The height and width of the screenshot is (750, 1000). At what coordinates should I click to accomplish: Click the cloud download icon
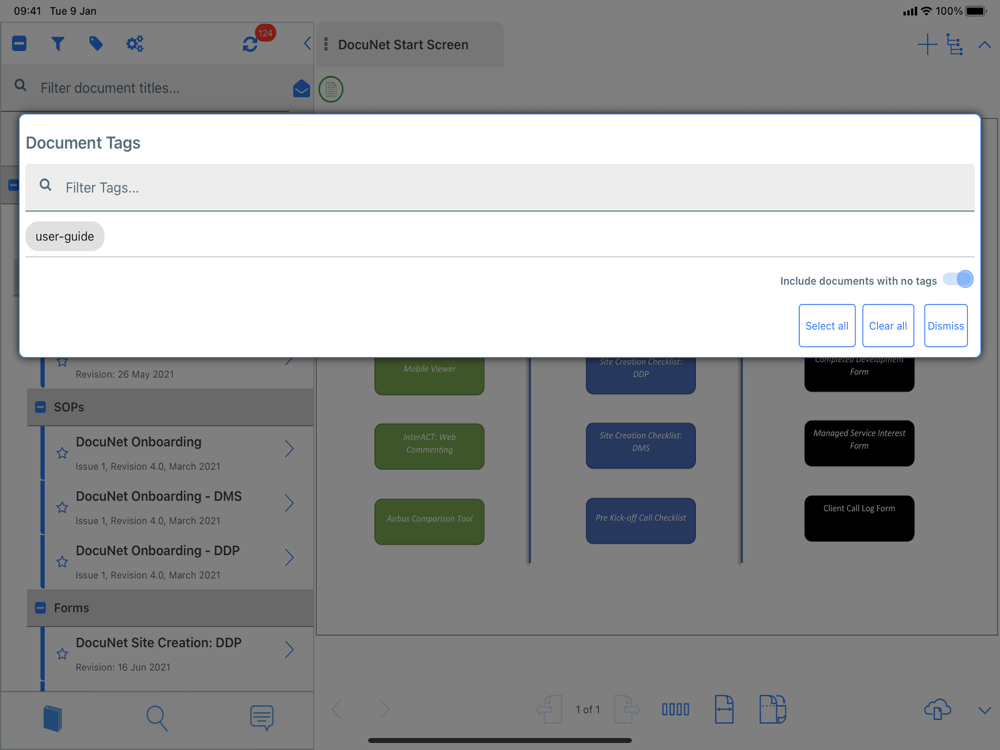(938, 709)
